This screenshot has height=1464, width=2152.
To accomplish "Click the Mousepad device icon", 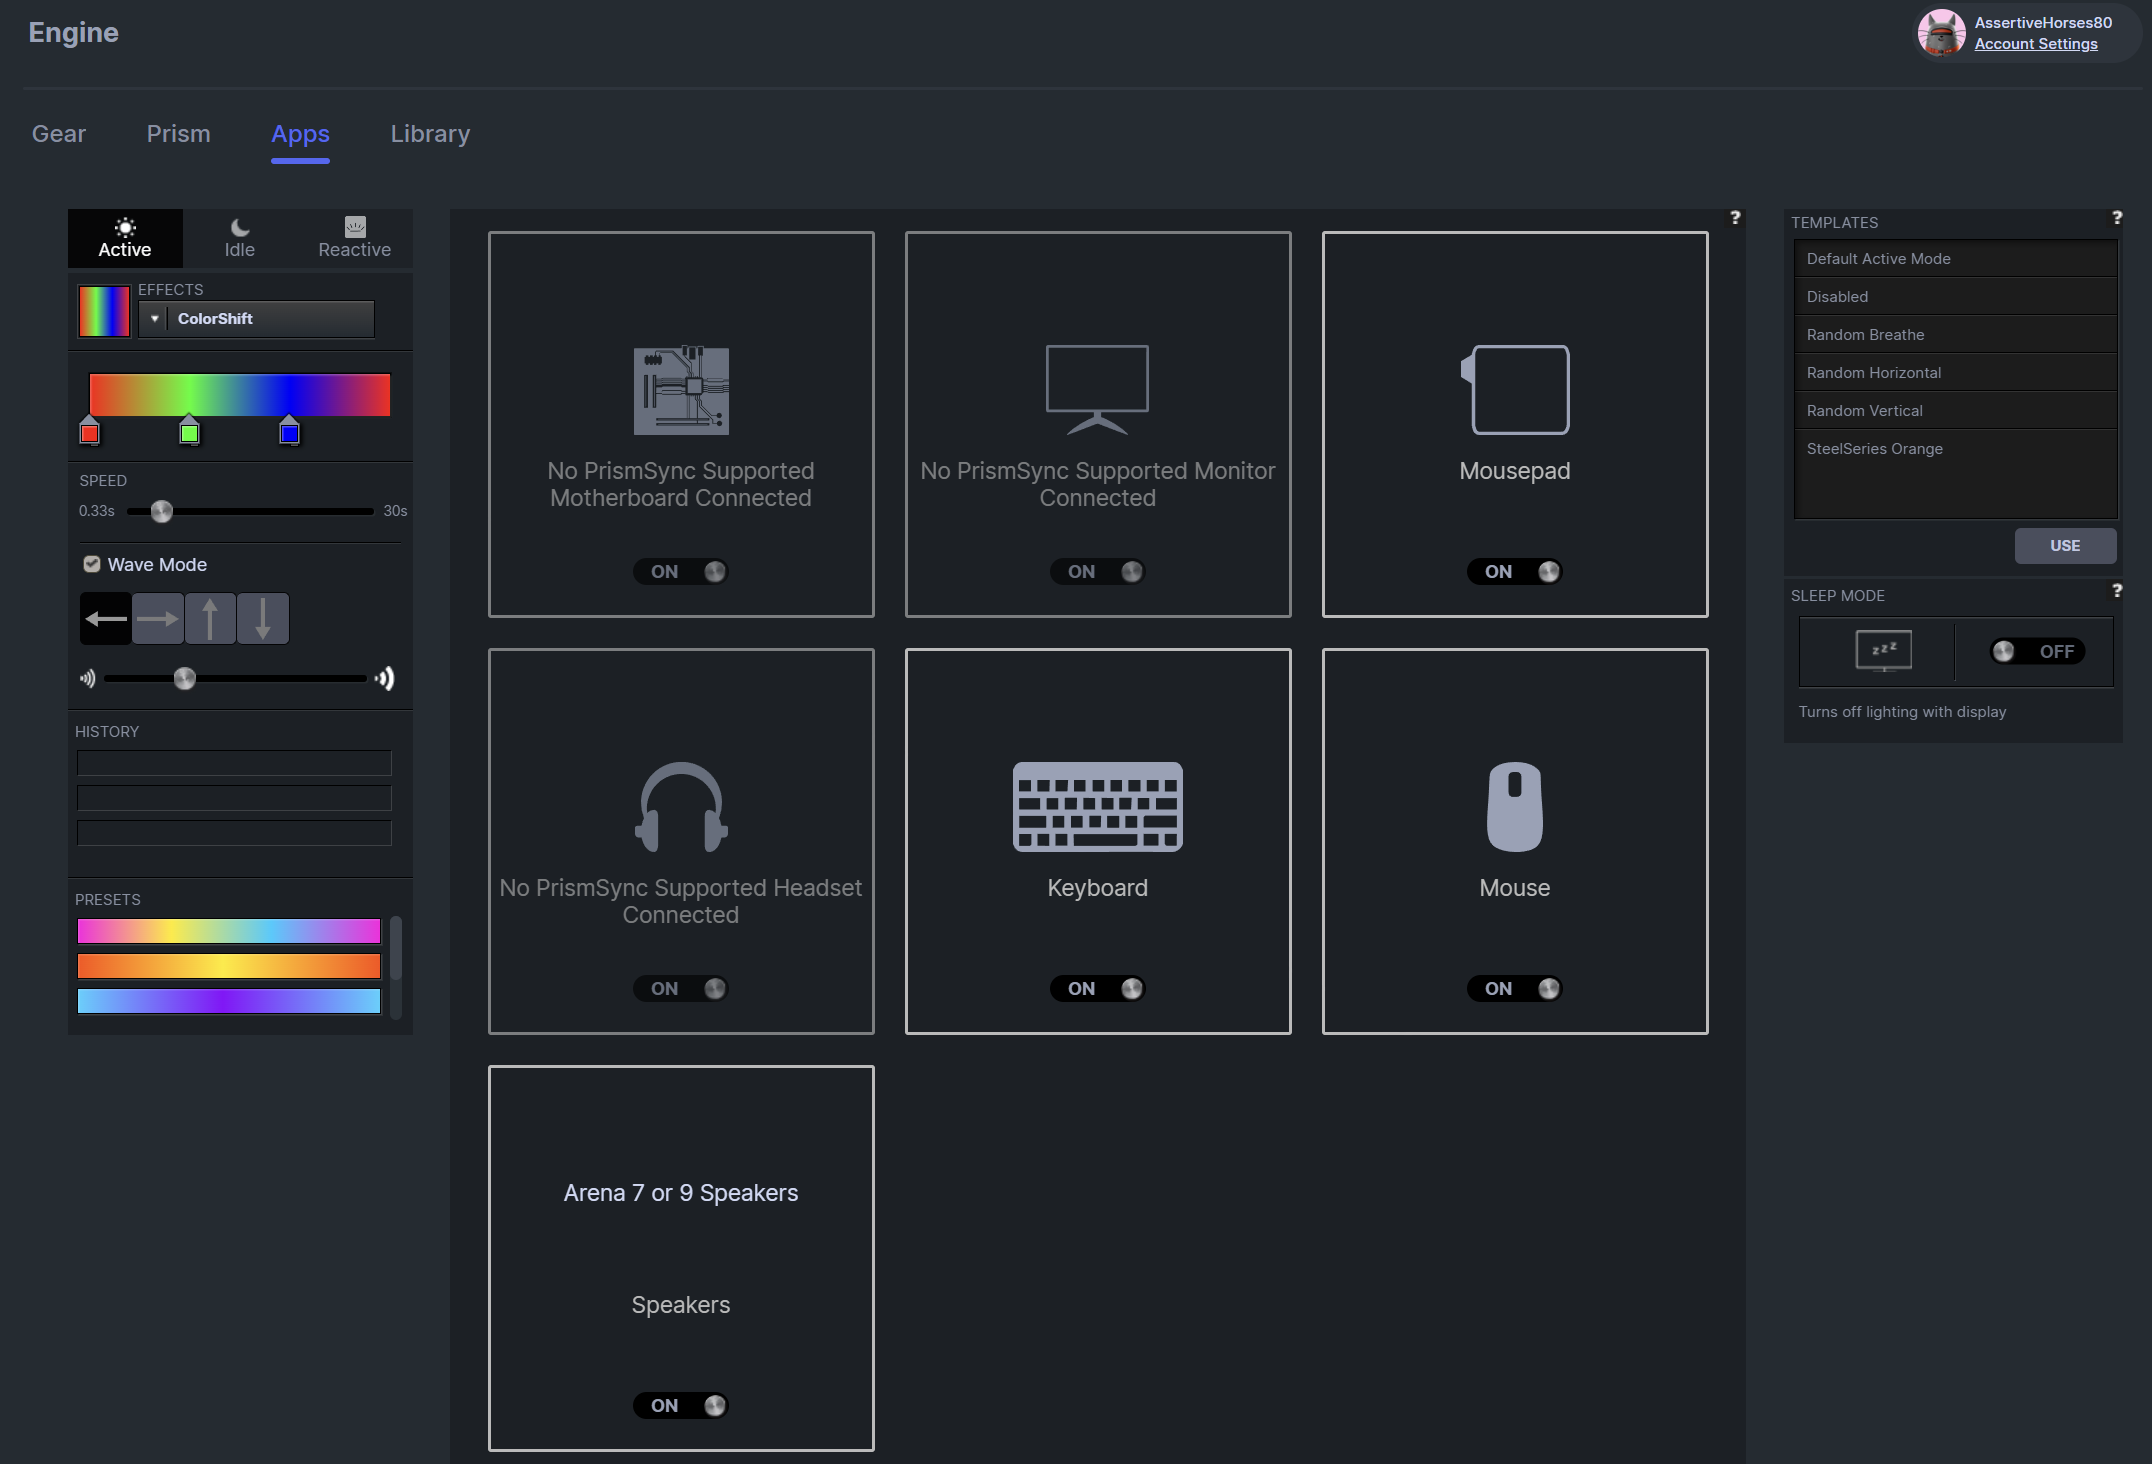I will pos(1515,390).
